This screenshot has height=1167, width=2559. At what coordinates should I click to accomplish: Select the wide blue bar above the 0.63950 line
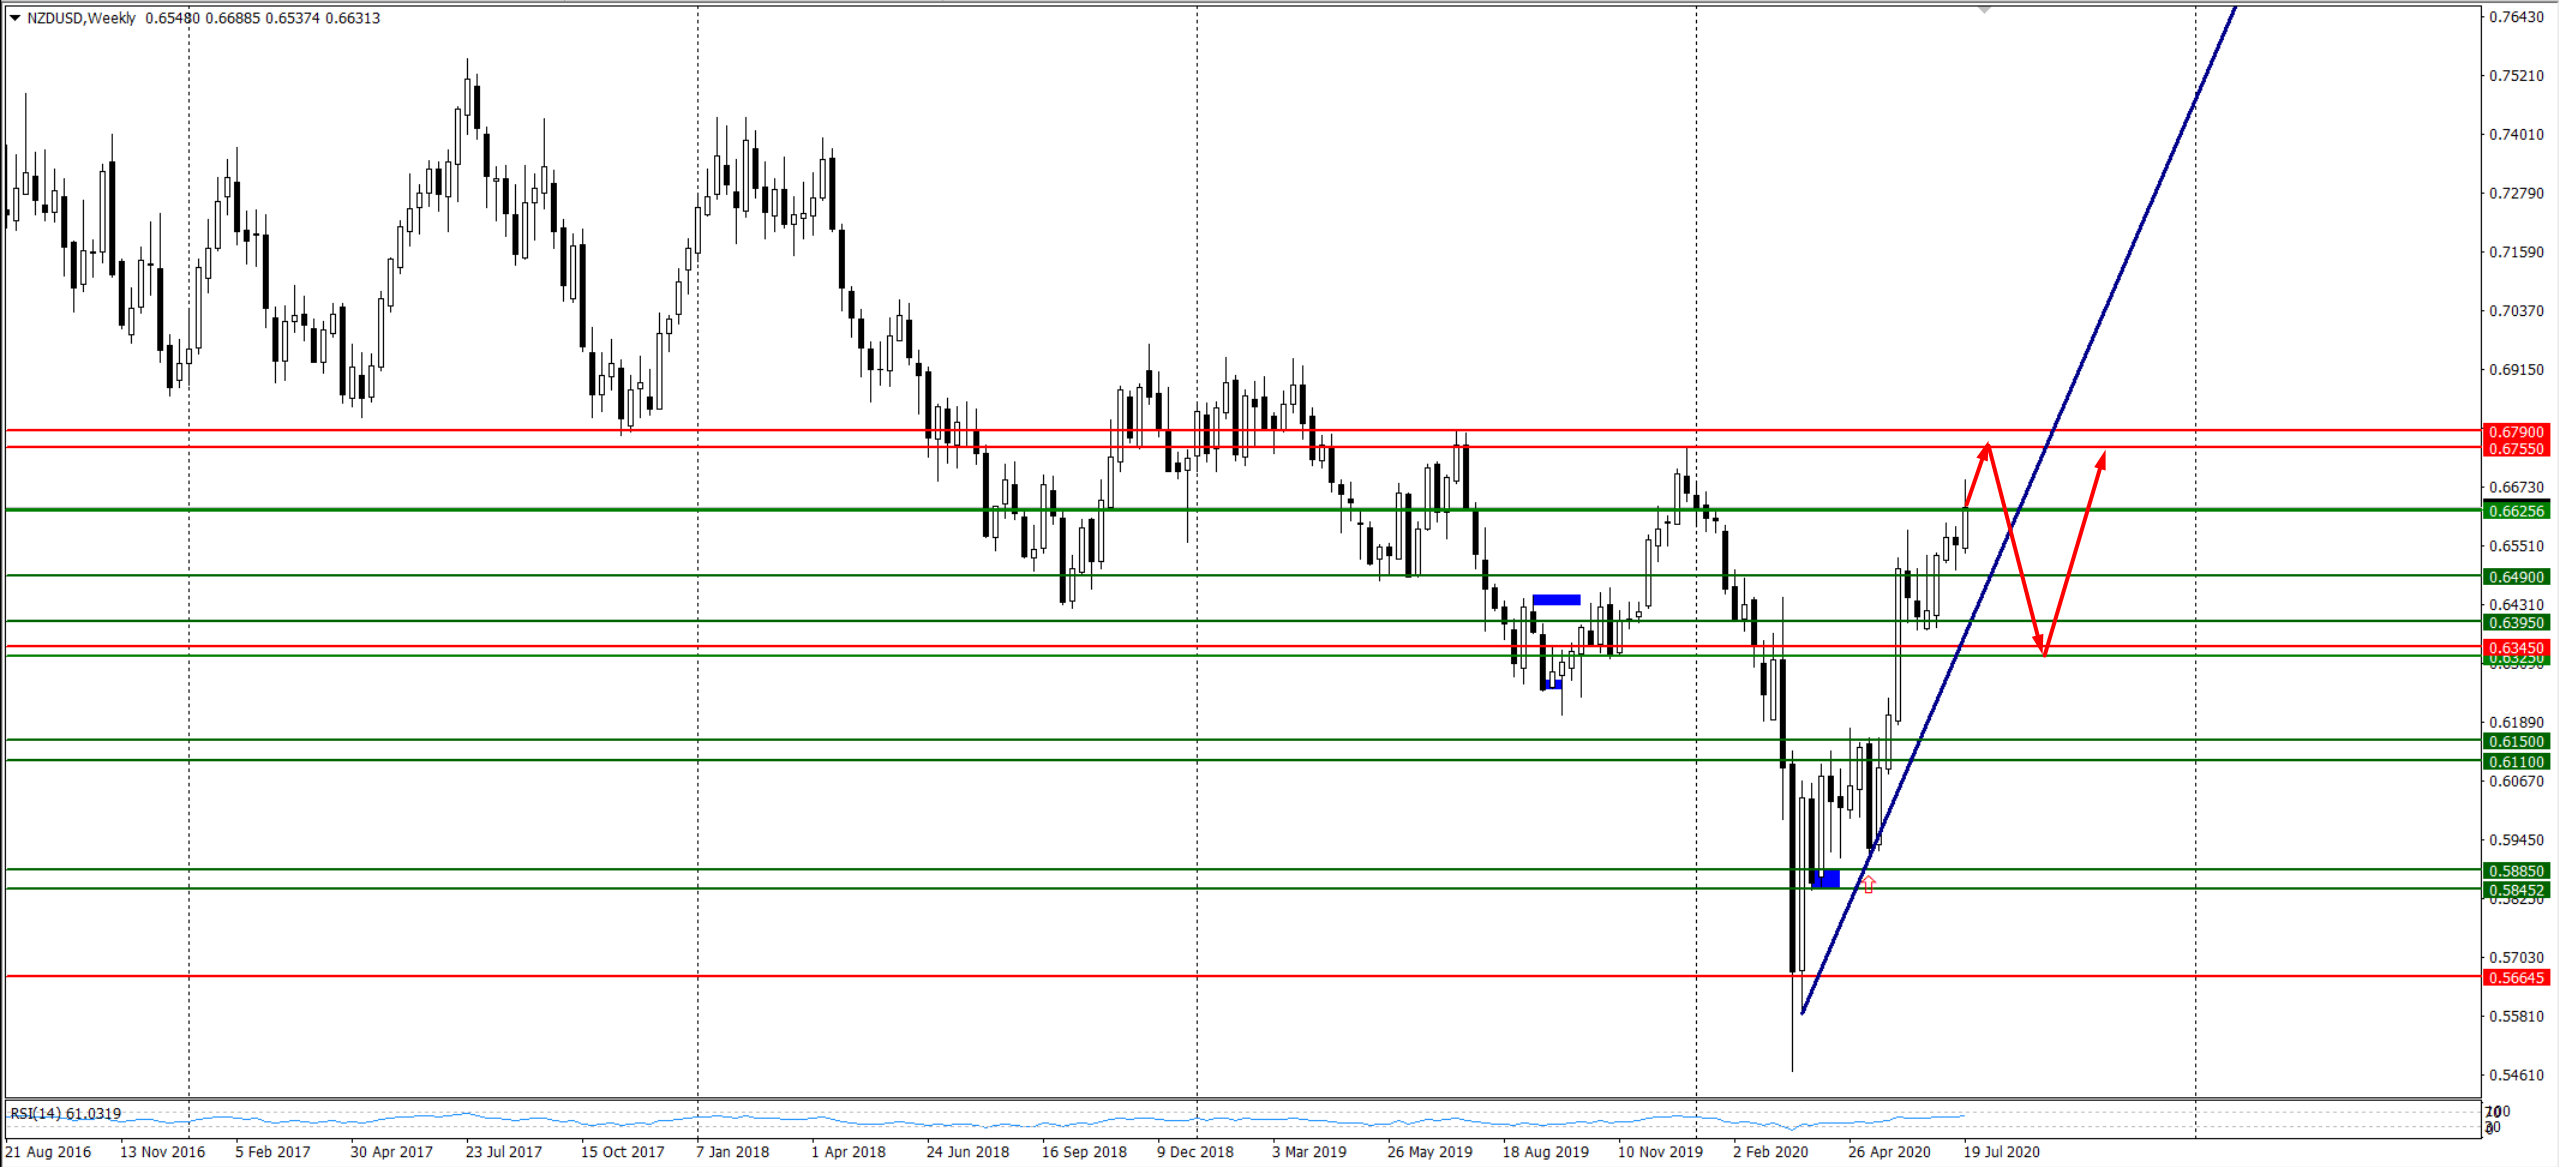[x=1556, y=600]
